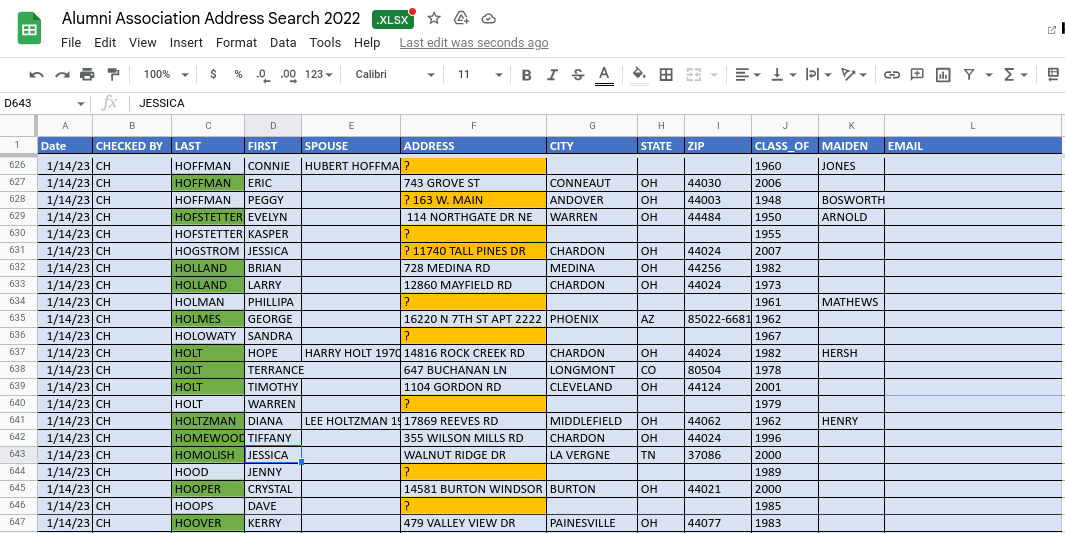
Task: Open the Format menu
Action: (x=236, y=43)
